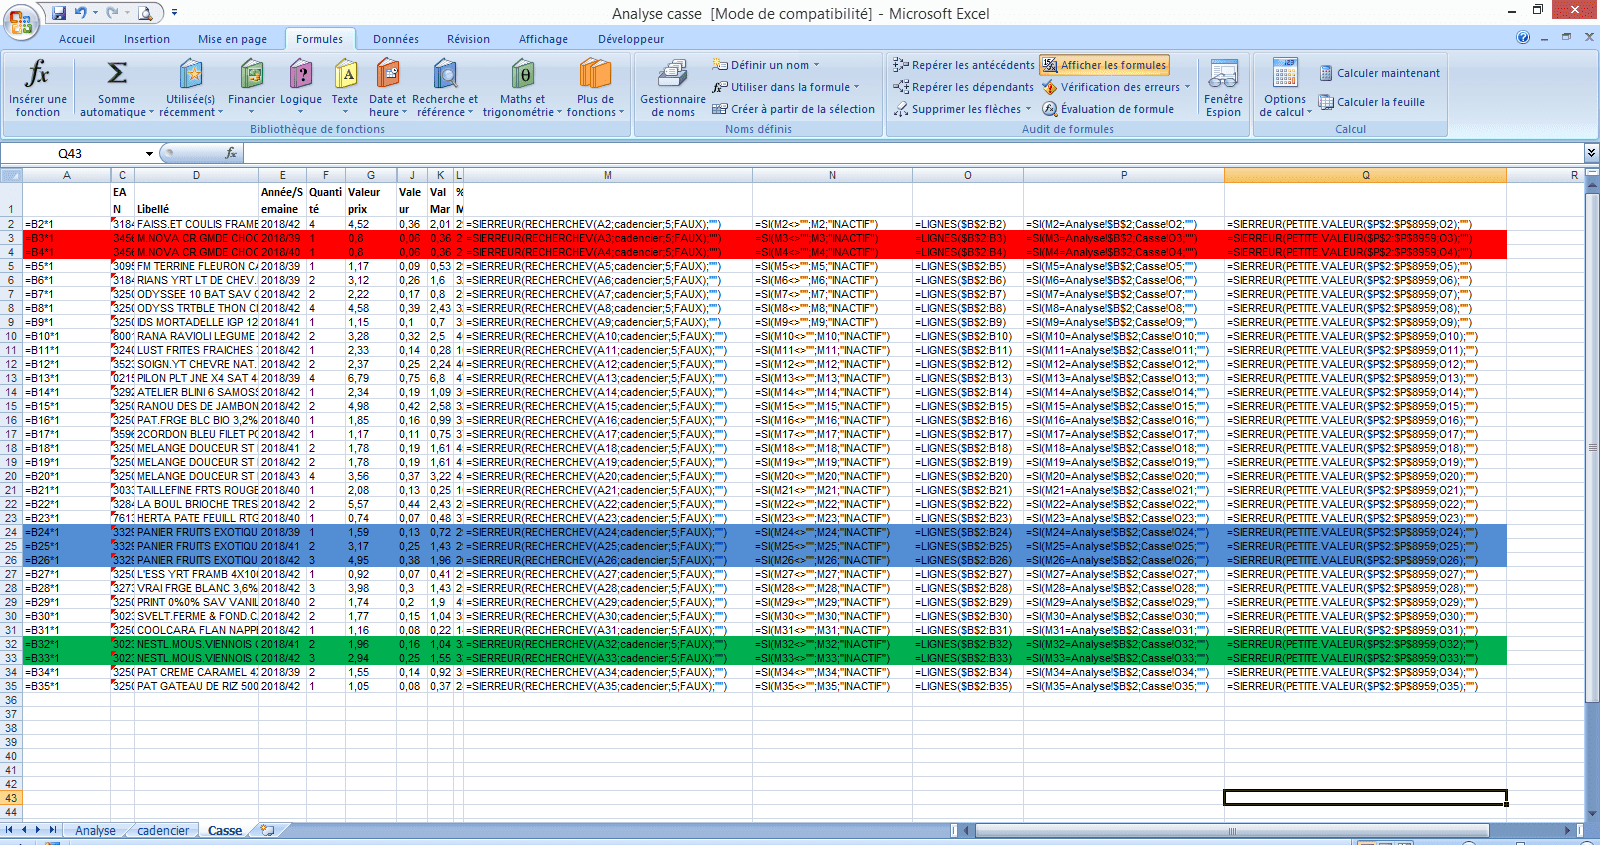Viewport: 1600px width, 845px height.
Task: Open the Recherche et référence icon
Action: [x=445, y=74]
